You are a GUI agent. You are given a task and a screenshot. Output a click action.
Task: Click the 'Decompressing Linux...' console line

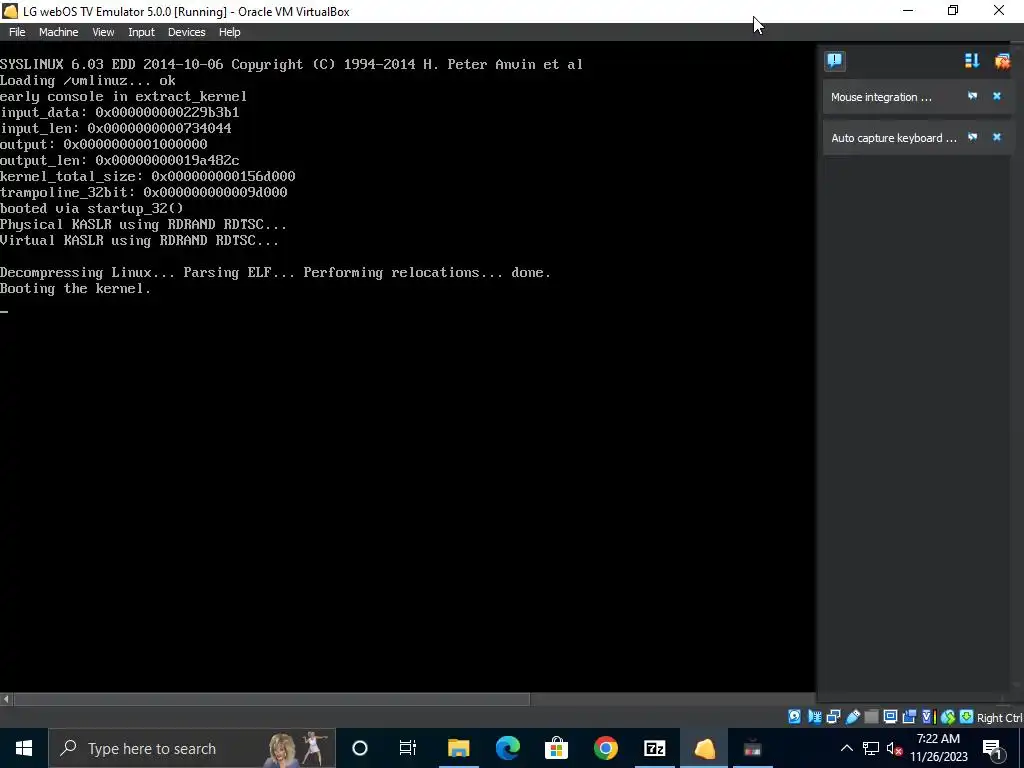click(275, 272)
